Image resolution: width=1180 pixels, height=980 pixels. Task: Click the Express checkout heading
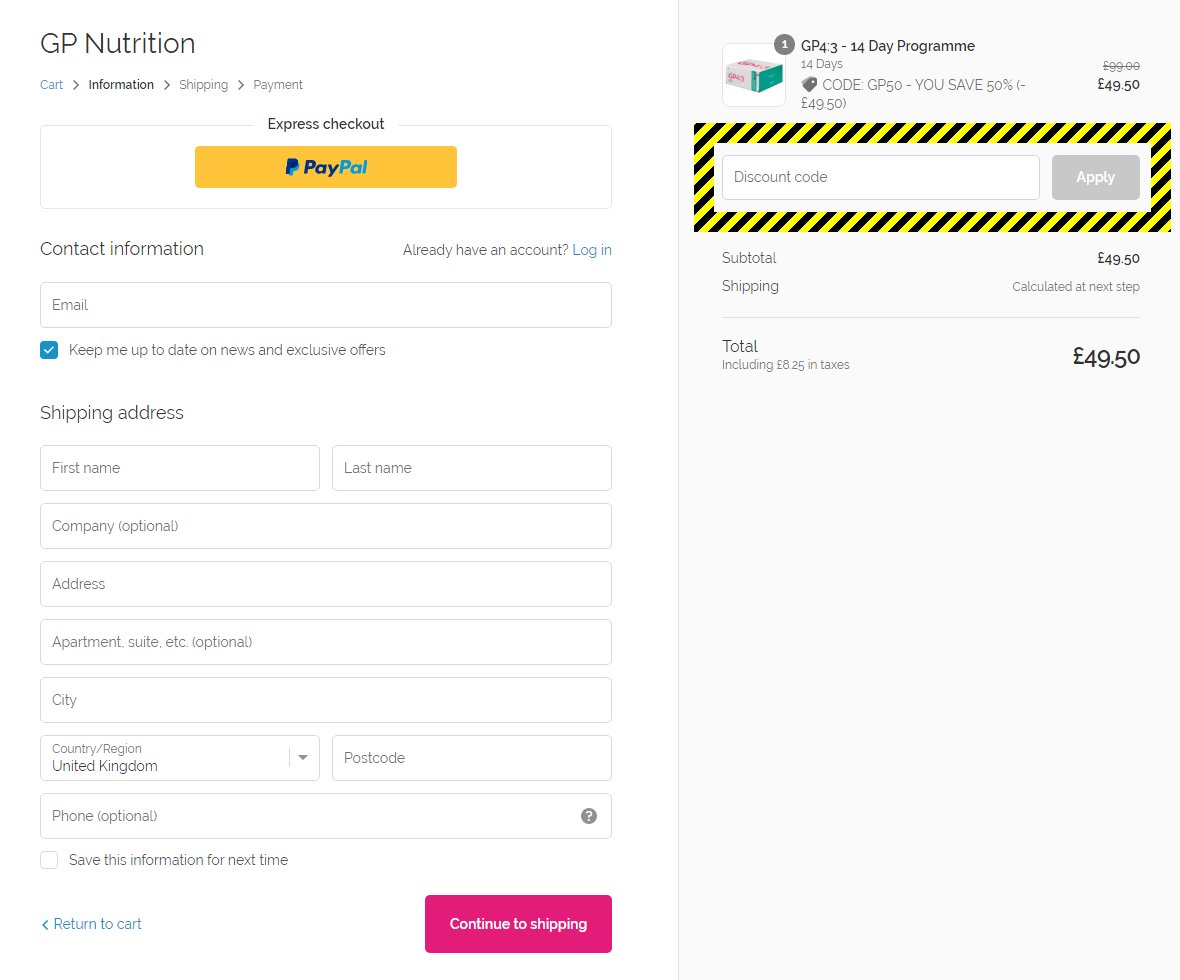[x=326, y=124]
